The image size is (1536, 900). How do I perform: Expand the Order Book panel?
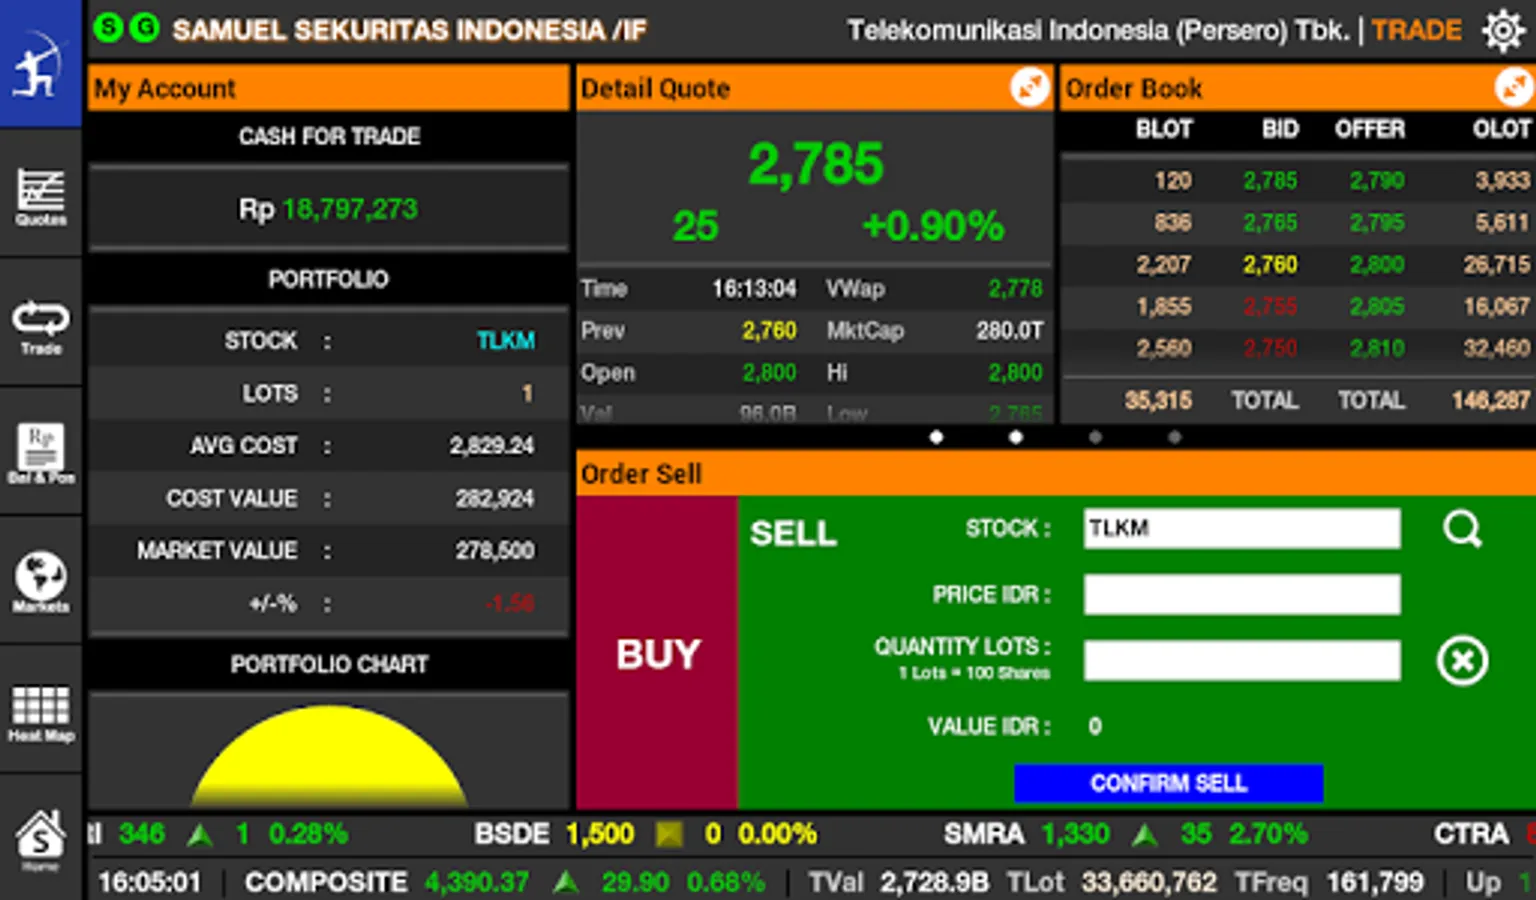tap(1514, 87)
